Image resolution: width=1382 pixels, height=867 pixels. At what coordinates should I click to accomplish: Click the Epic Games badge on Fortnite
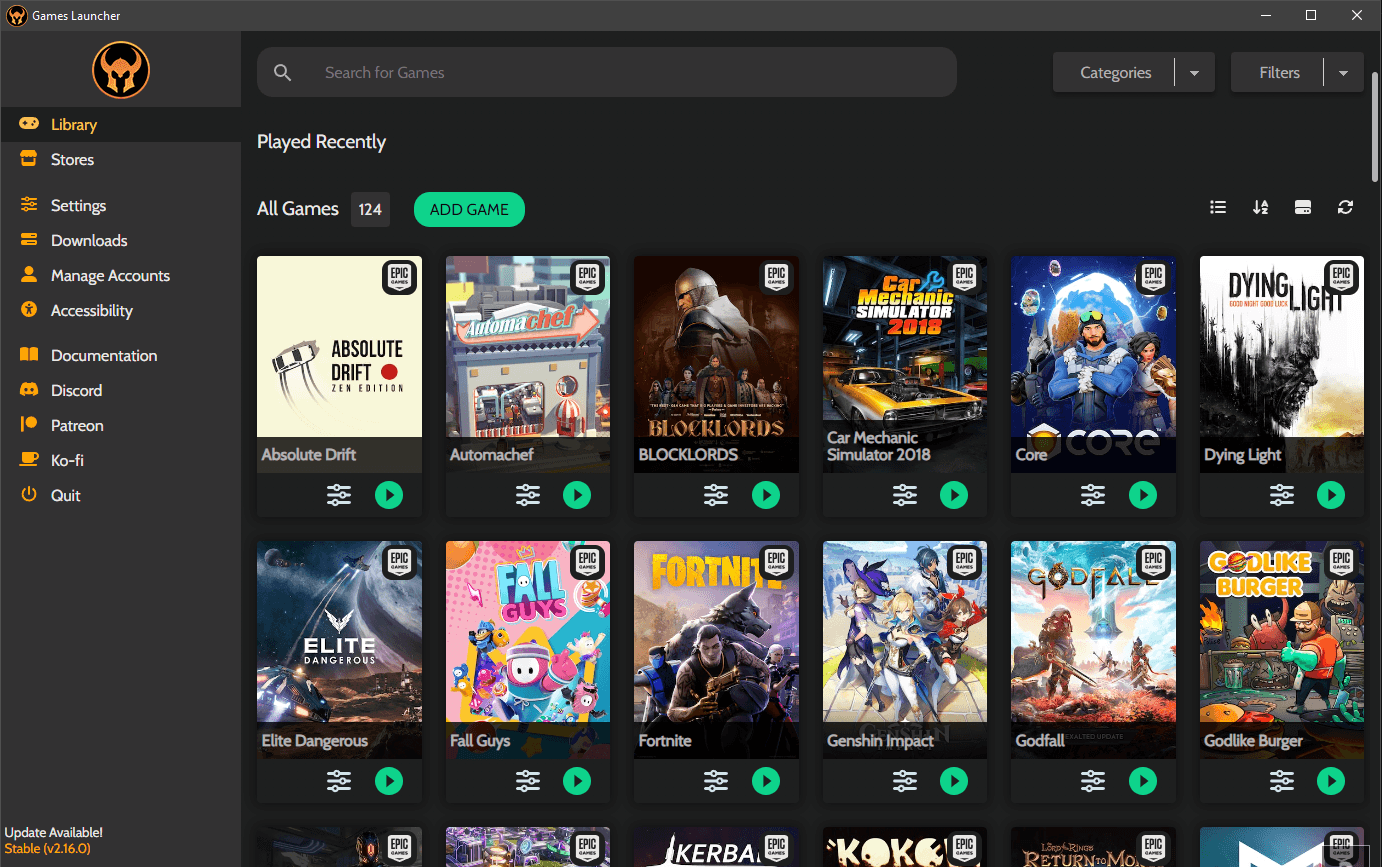776,563
